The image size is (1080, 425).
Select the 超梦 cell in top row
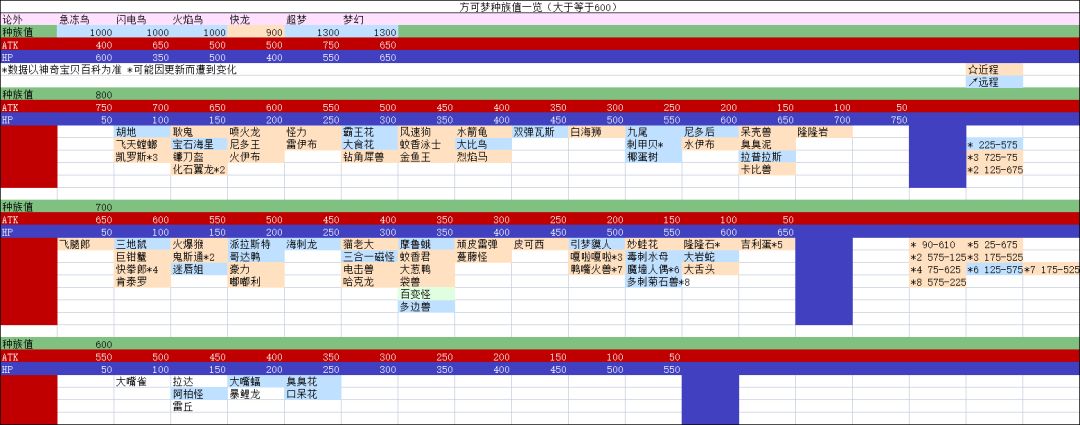click(x=313, y=19)
